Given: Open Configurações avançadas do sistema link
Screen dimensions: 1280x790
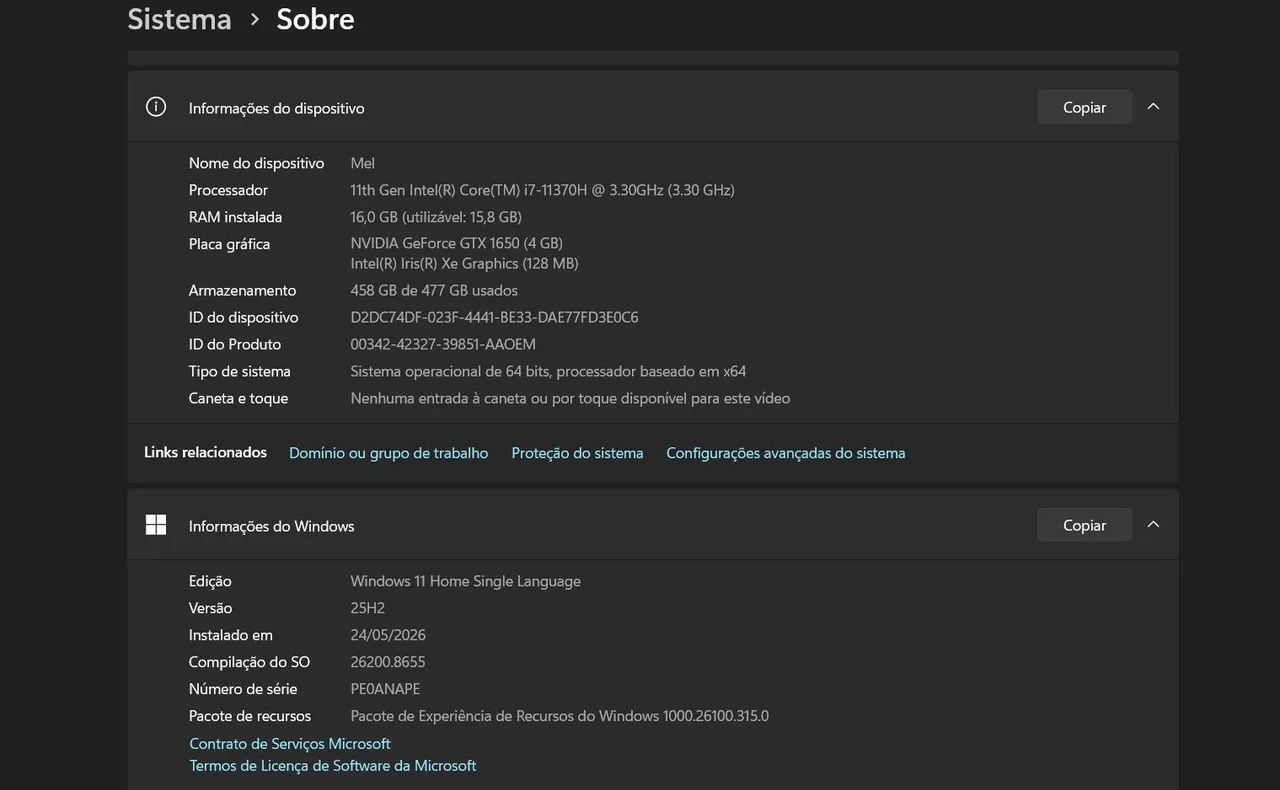Looking at the screenshot, I should pyautogui.click(x=786, y=453).
